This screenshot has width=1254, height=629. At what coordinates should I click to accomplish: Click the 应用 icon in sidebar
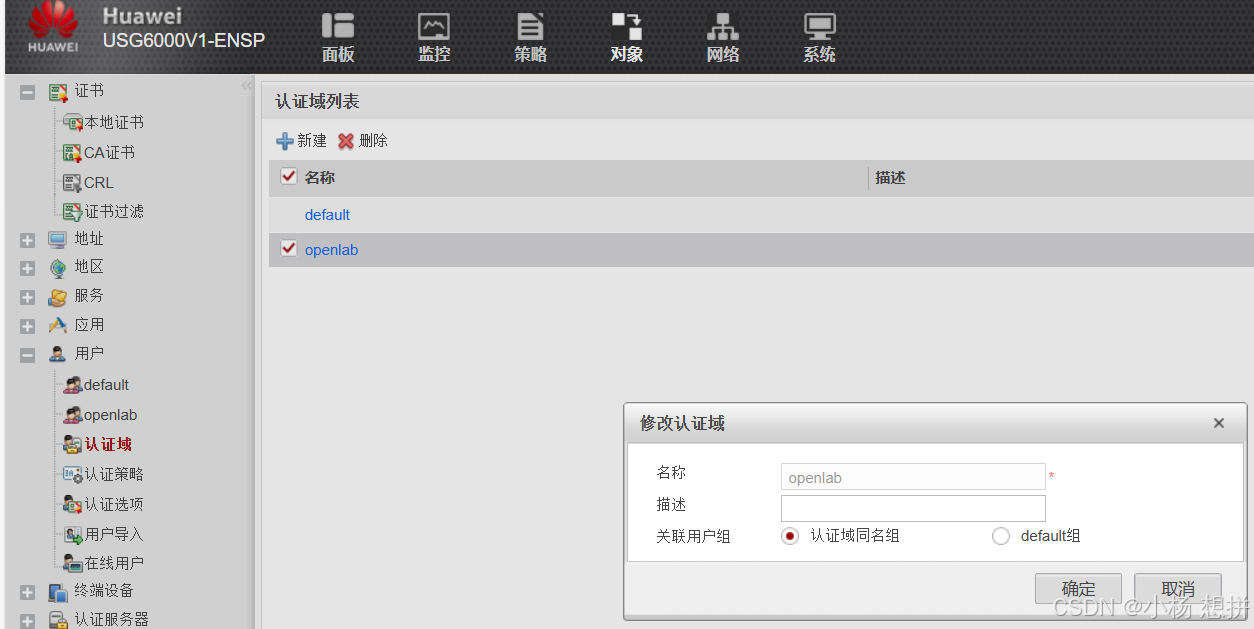click(58, 325)
